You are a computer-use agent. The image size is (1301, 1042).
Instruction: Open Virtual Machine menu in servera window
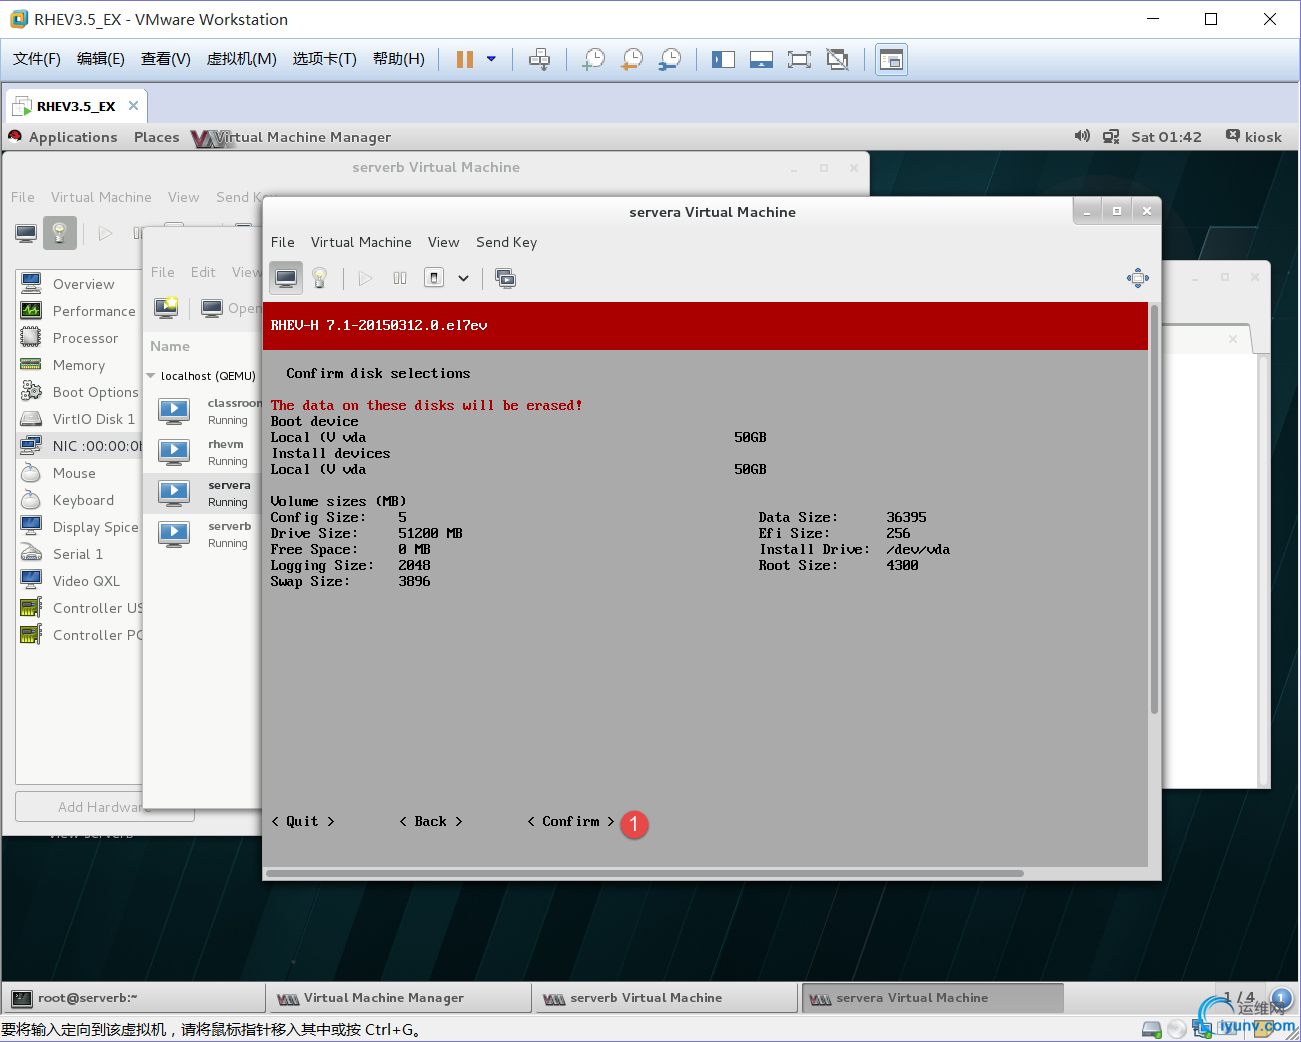361,242
